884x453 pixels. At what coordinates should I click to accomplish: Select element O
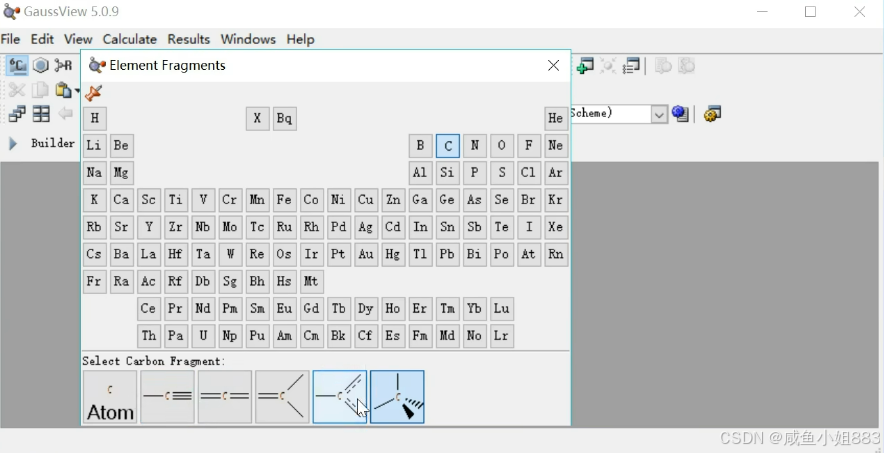[x=502, y=146]
